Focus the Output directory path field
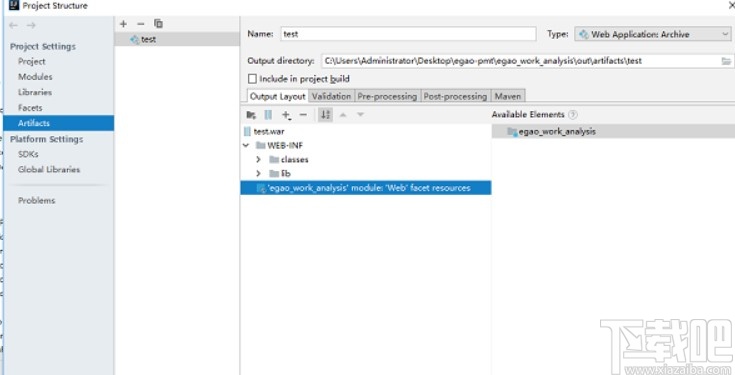Viewport: 735px width, 375px height. coord(521,61)
